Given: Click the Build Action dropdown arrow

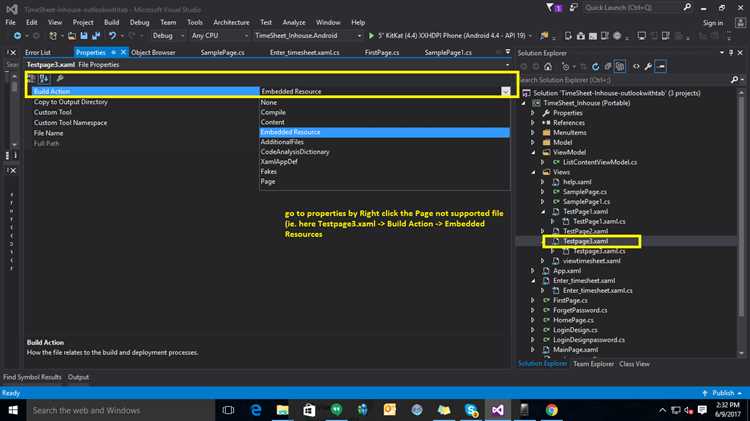Looking at the screenshot, I should (506, 91).
